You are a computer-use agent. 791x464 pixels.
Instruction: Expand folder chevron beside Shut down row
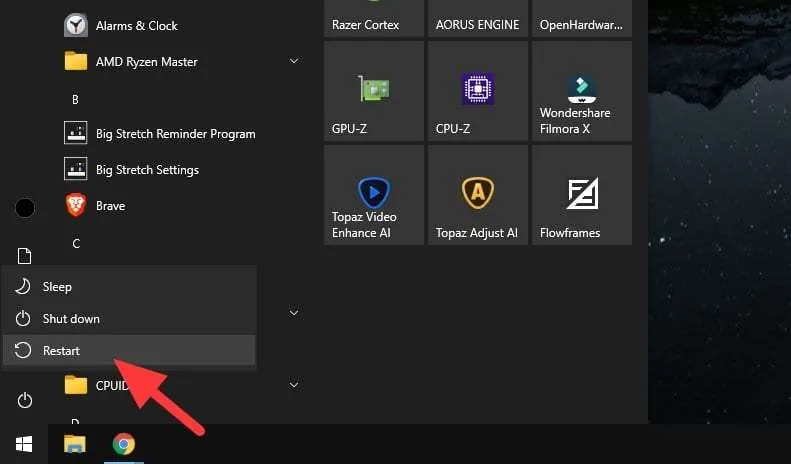tap(294, 313)
